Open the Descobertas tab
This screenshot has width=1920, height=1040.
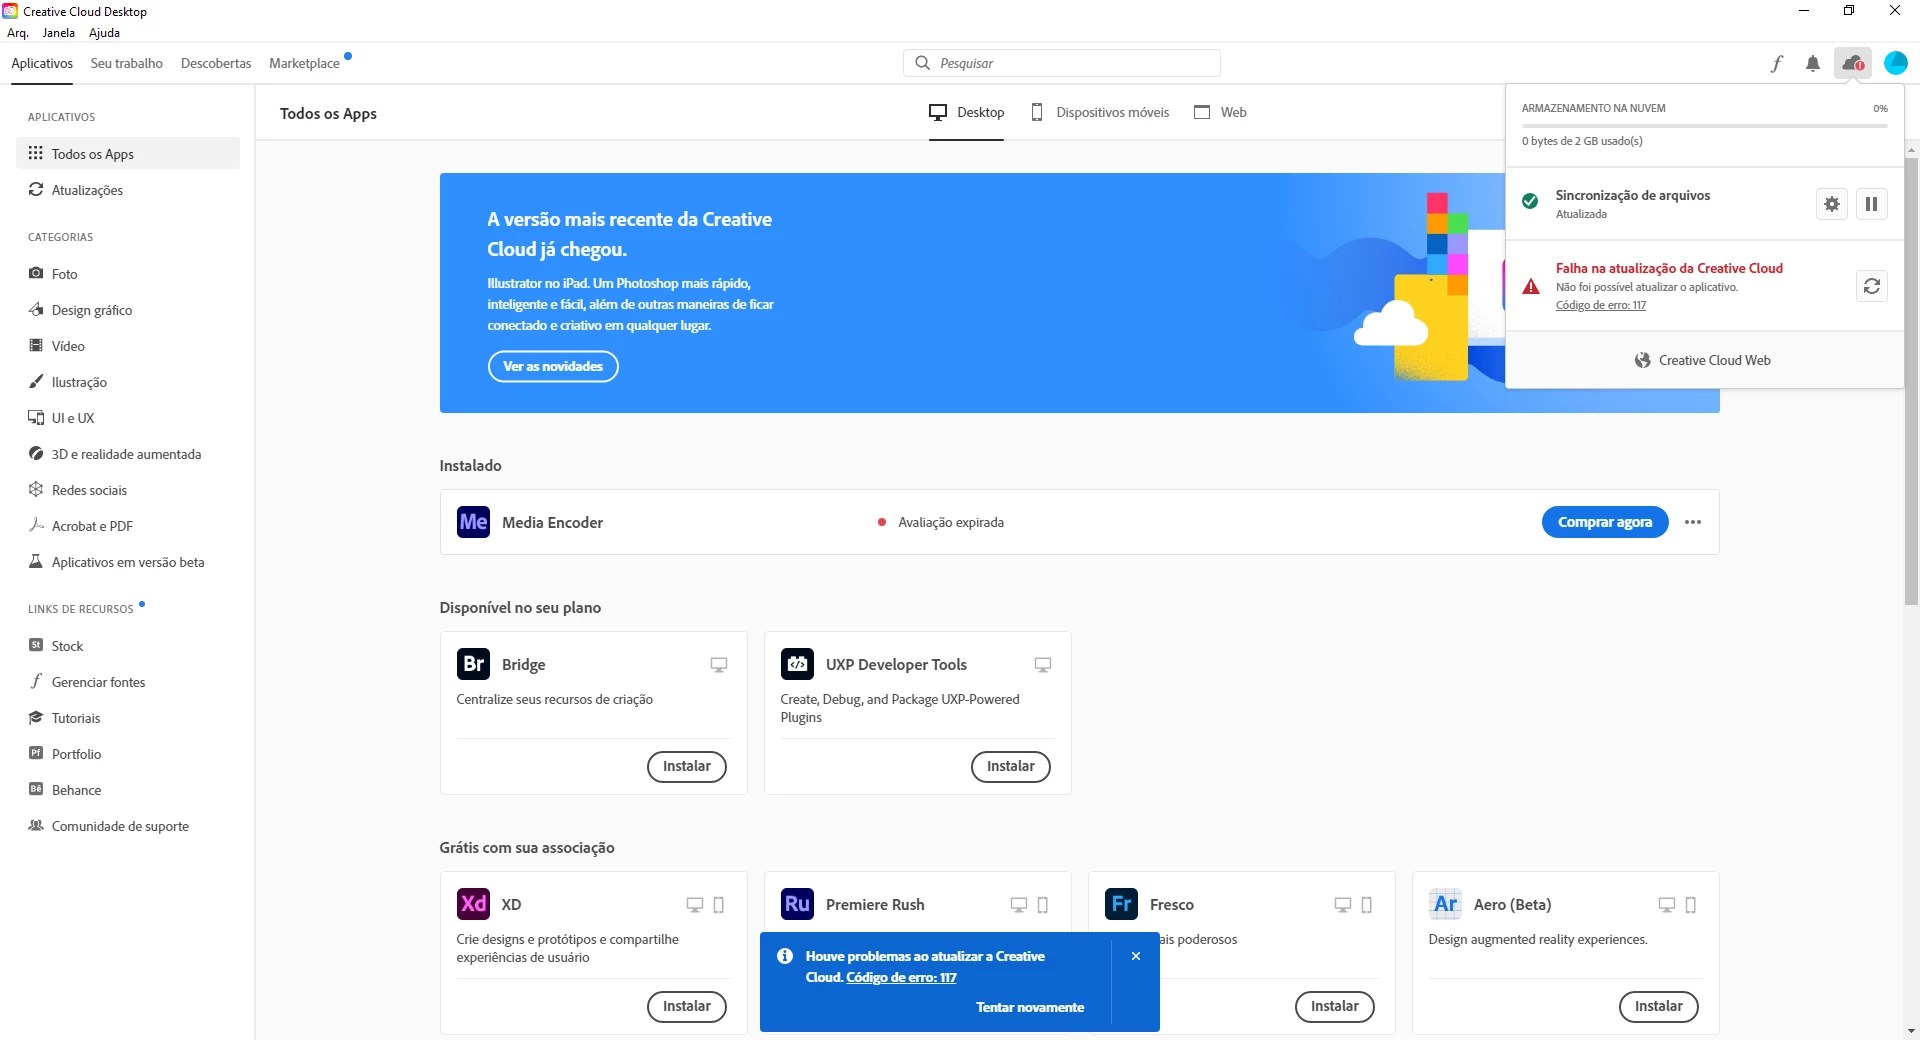tap(216, 63)
